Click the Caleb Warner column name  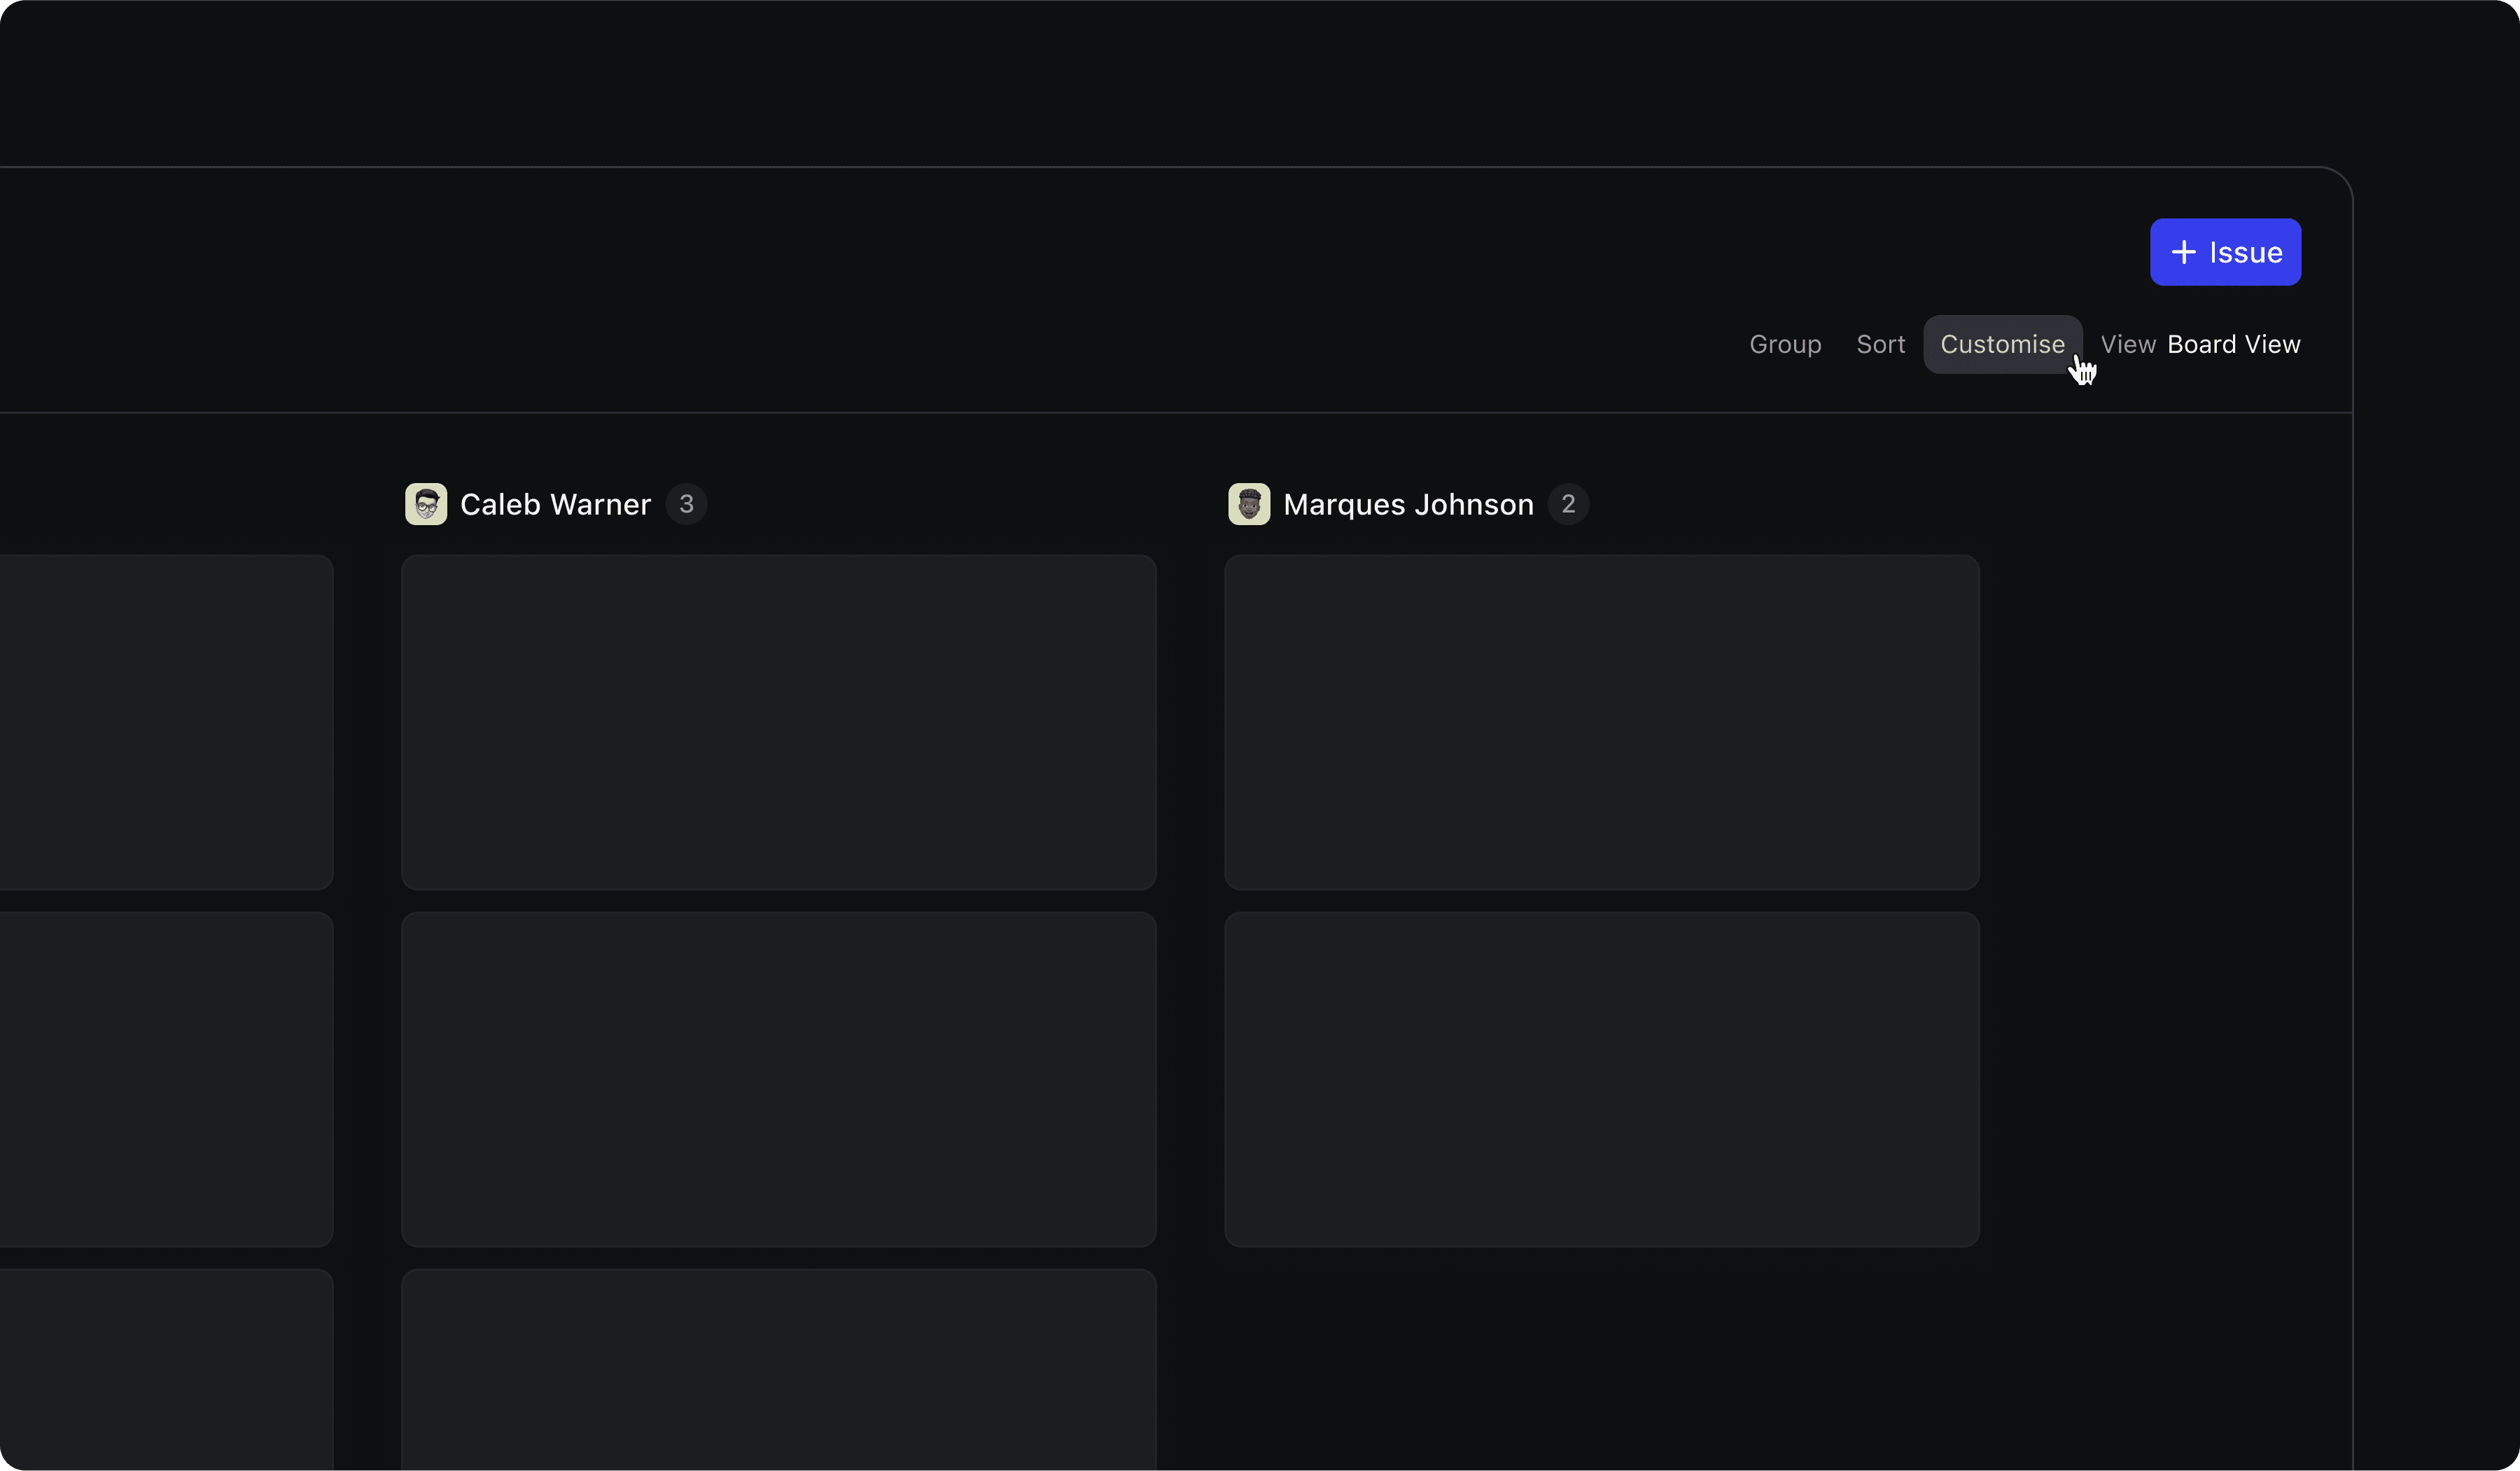[x=555, y=504]
